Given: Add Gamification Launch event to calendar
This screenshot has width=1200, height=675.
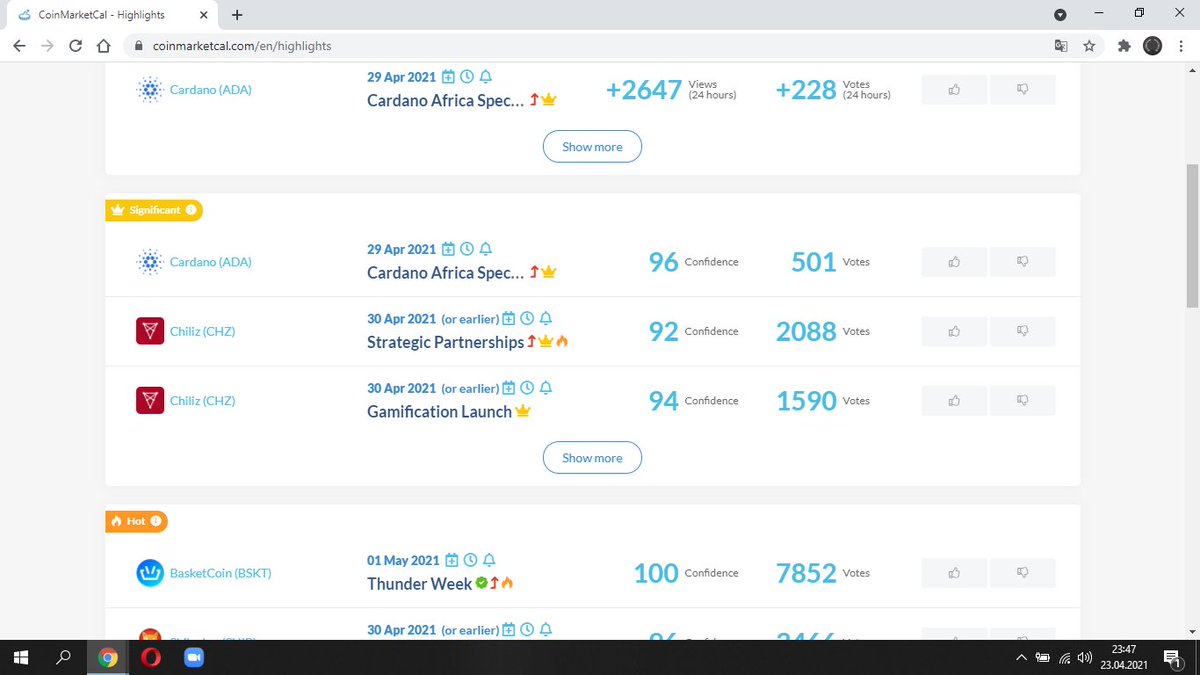Looking at the screenshot, I should tap(508, 388).
